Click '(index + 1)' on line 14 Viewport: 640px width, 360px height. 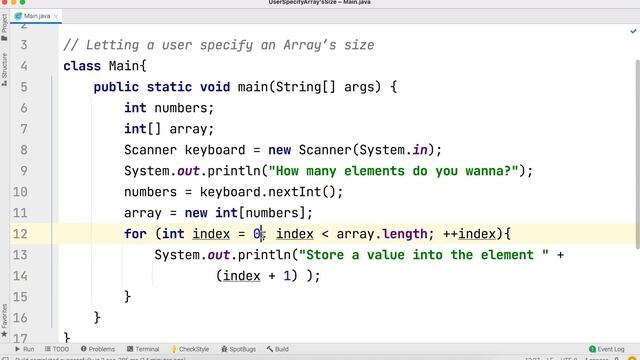pyautogui.click(x=256, y=276)
